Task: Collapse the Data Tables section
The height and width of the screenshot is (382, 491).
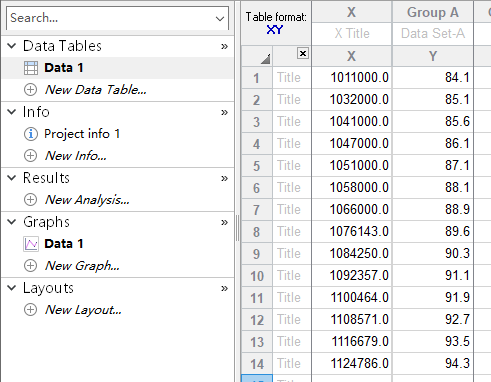Action: (x=12, y=46)
